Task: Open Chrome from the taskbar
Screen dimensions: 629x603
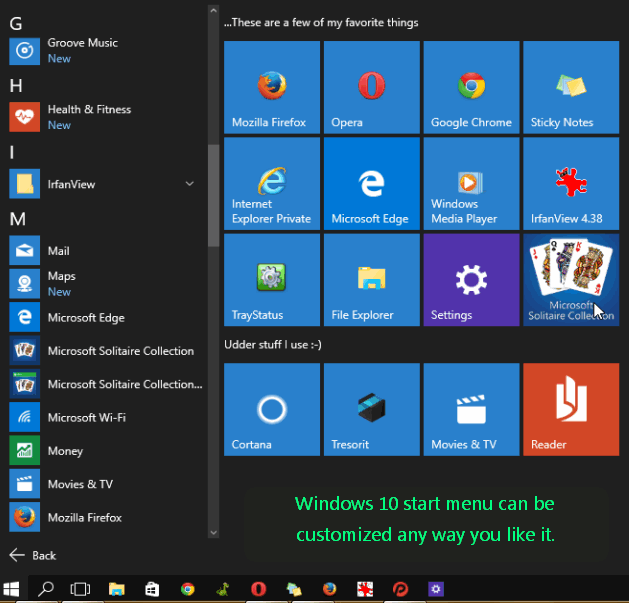Action: (187, 589)
